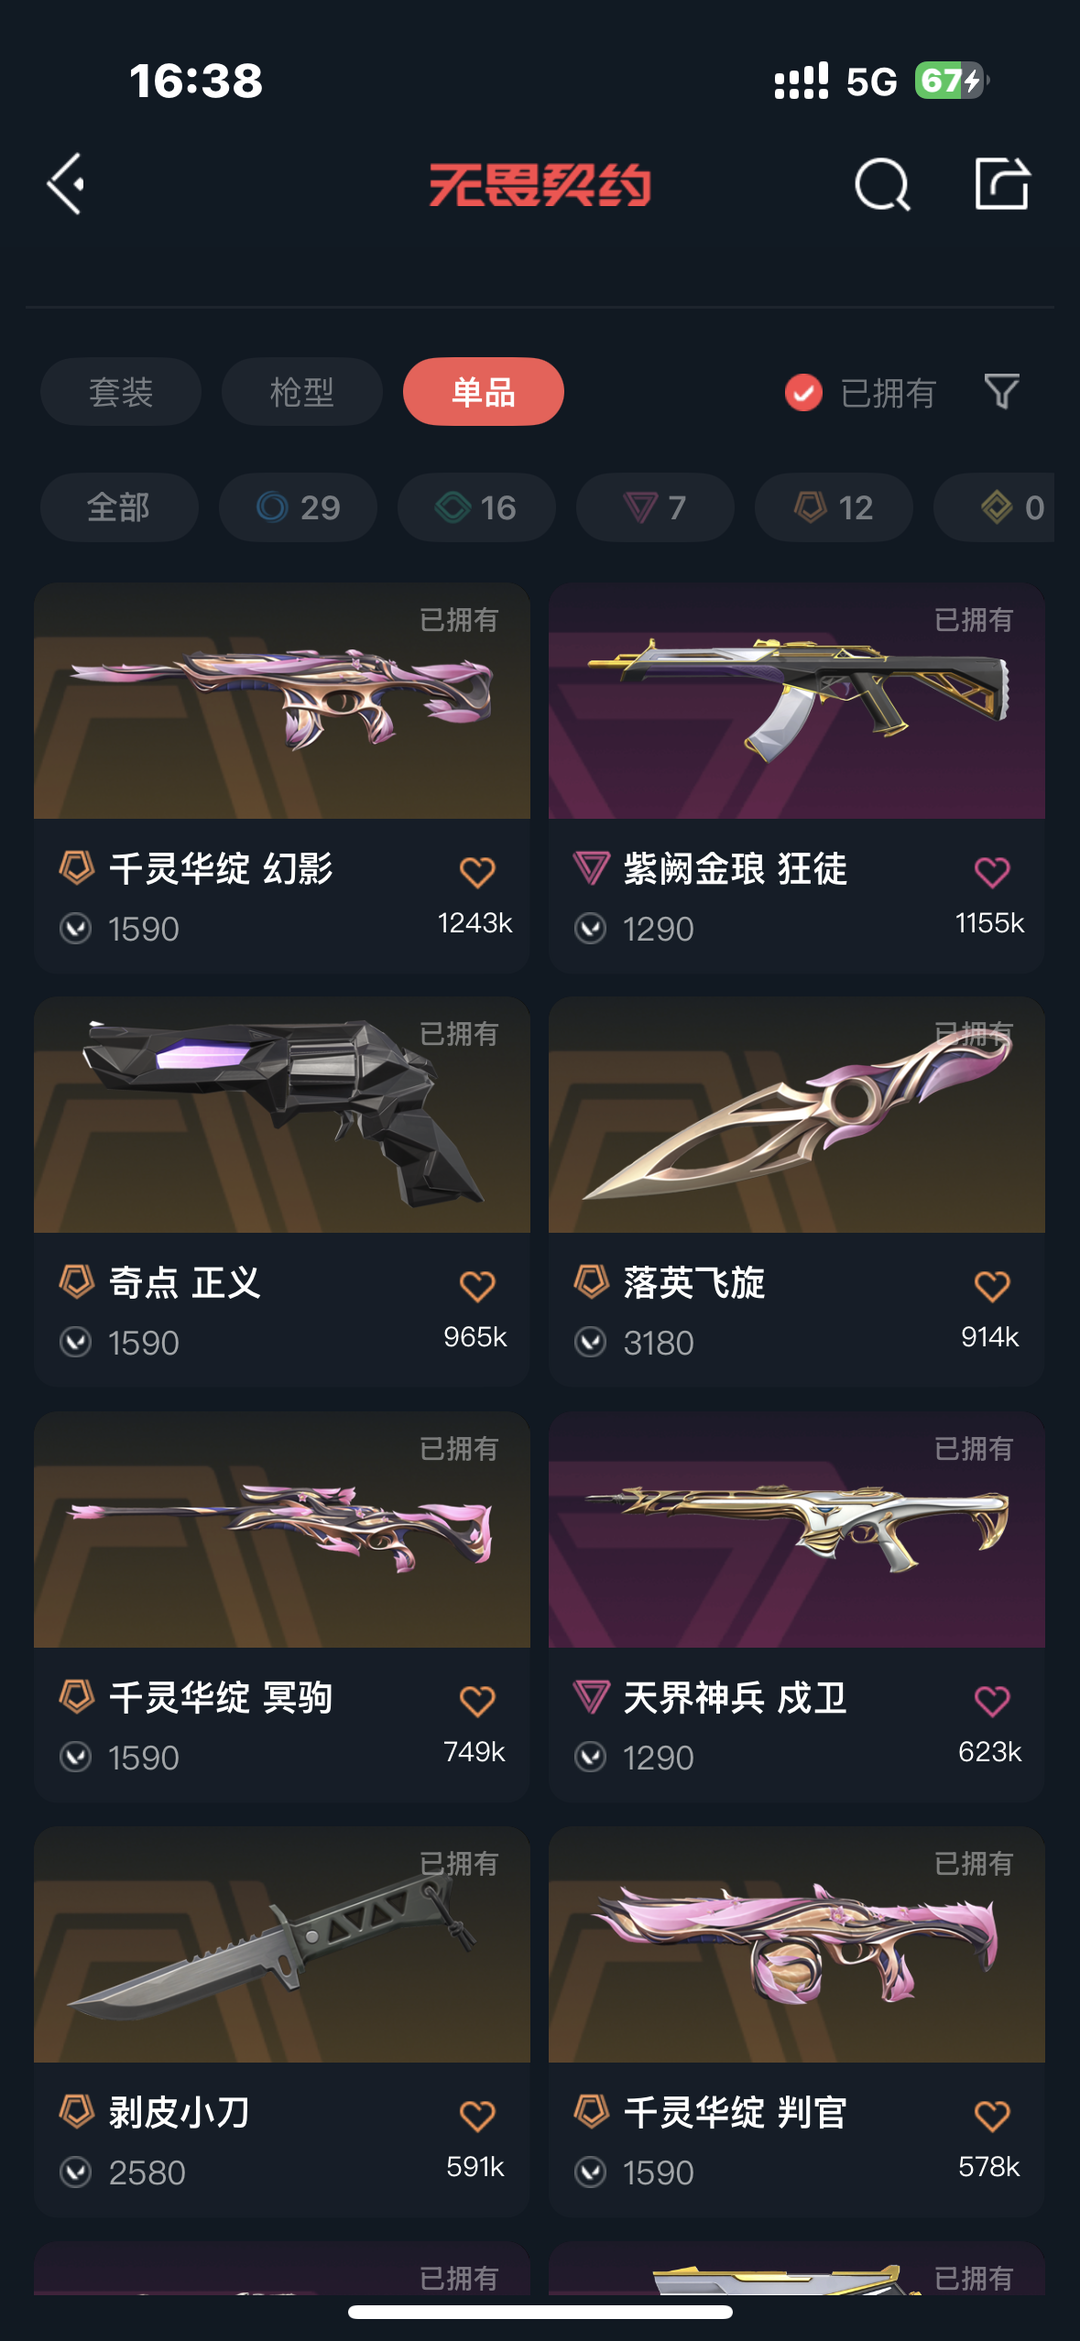Toggle heart for 千灵华绽 冥驹
1080x2341 pixels.
coord(477,1701)
